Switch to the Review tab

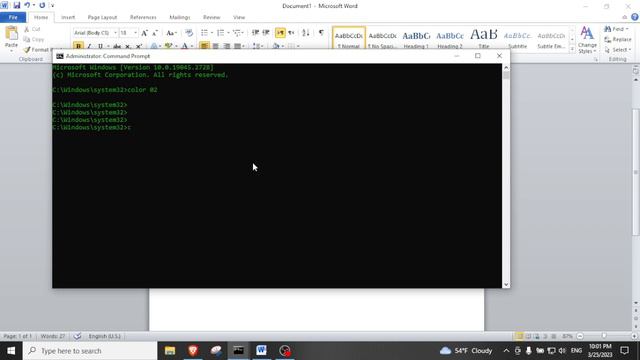(x=211, y=17)
